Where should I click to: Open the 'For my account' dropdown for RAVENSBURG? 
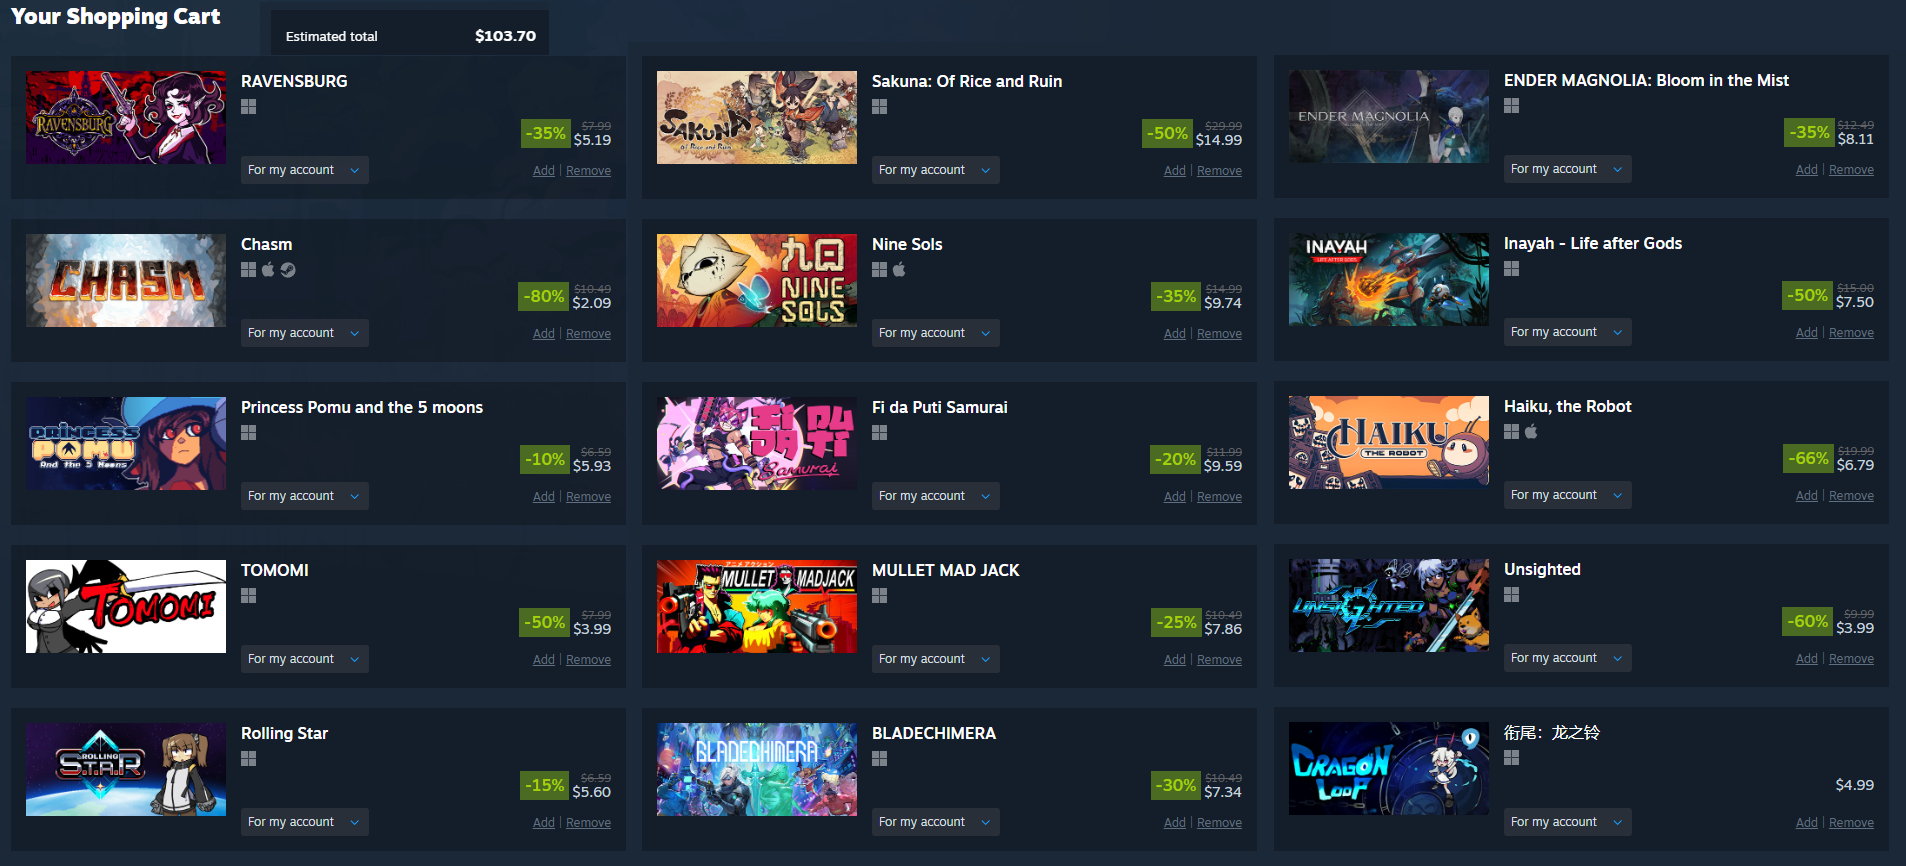[305, 170]
